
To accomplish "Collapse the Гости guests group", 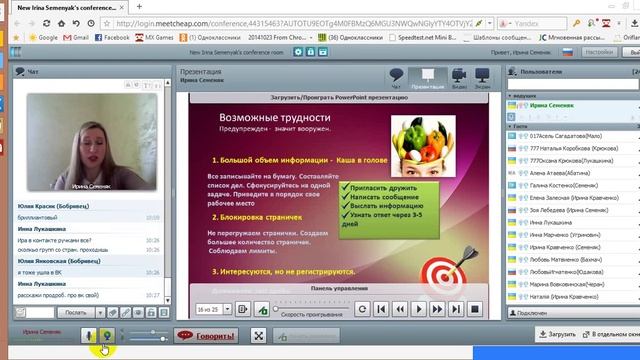I will [510, 127].
